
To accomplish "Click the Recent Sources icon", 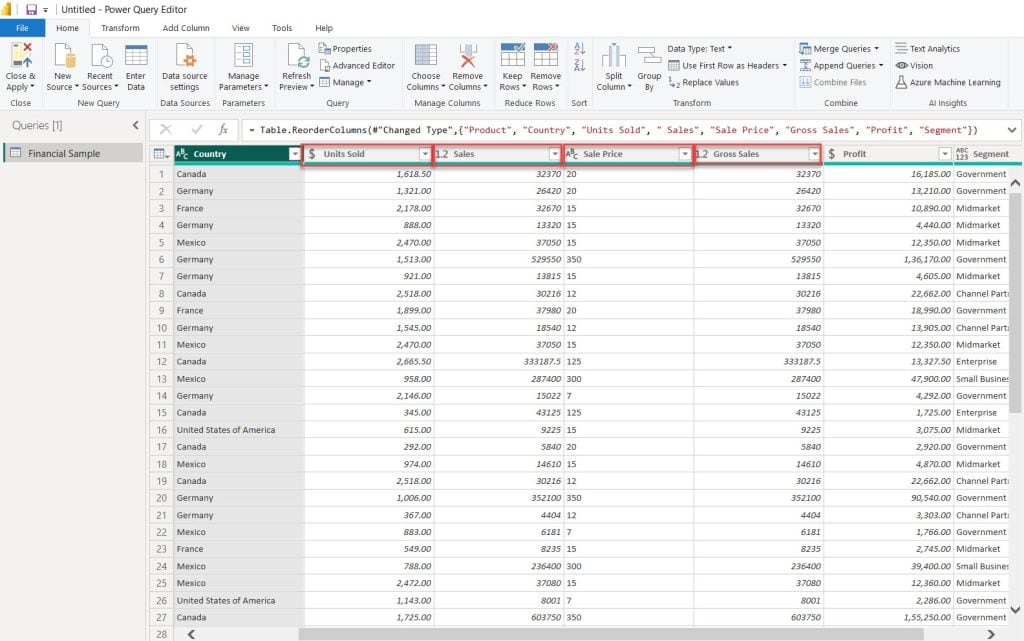I will coord(101,56).
